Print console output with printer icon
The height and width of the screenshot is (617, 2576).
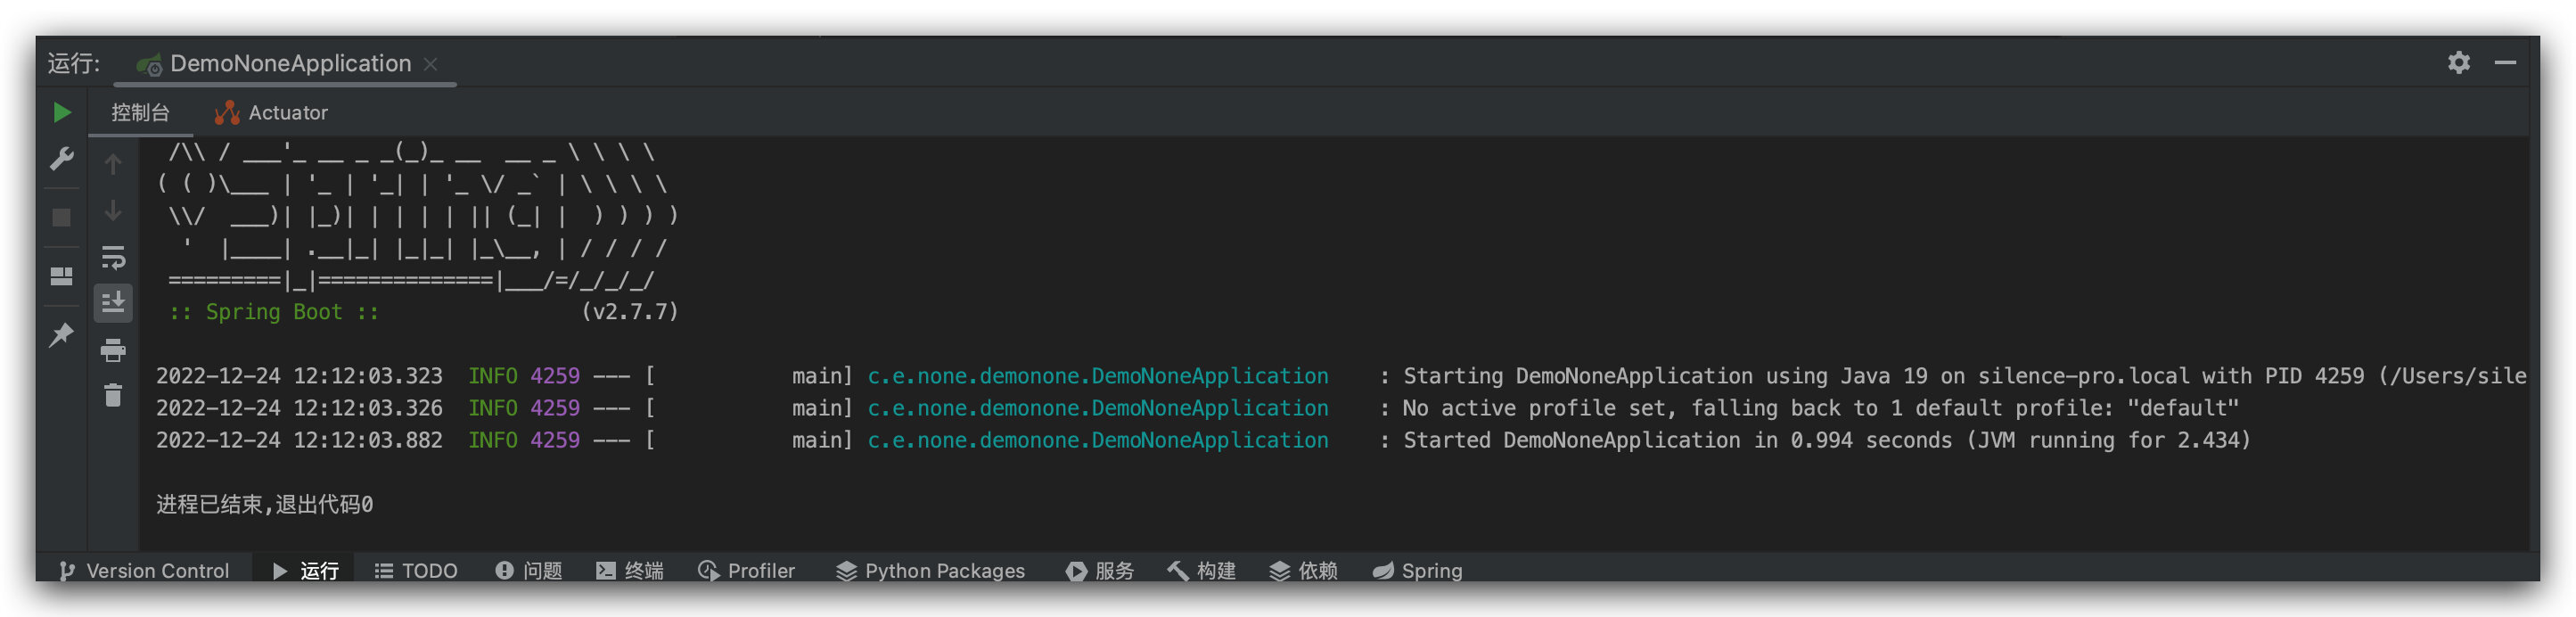click(x=113, y=350)
